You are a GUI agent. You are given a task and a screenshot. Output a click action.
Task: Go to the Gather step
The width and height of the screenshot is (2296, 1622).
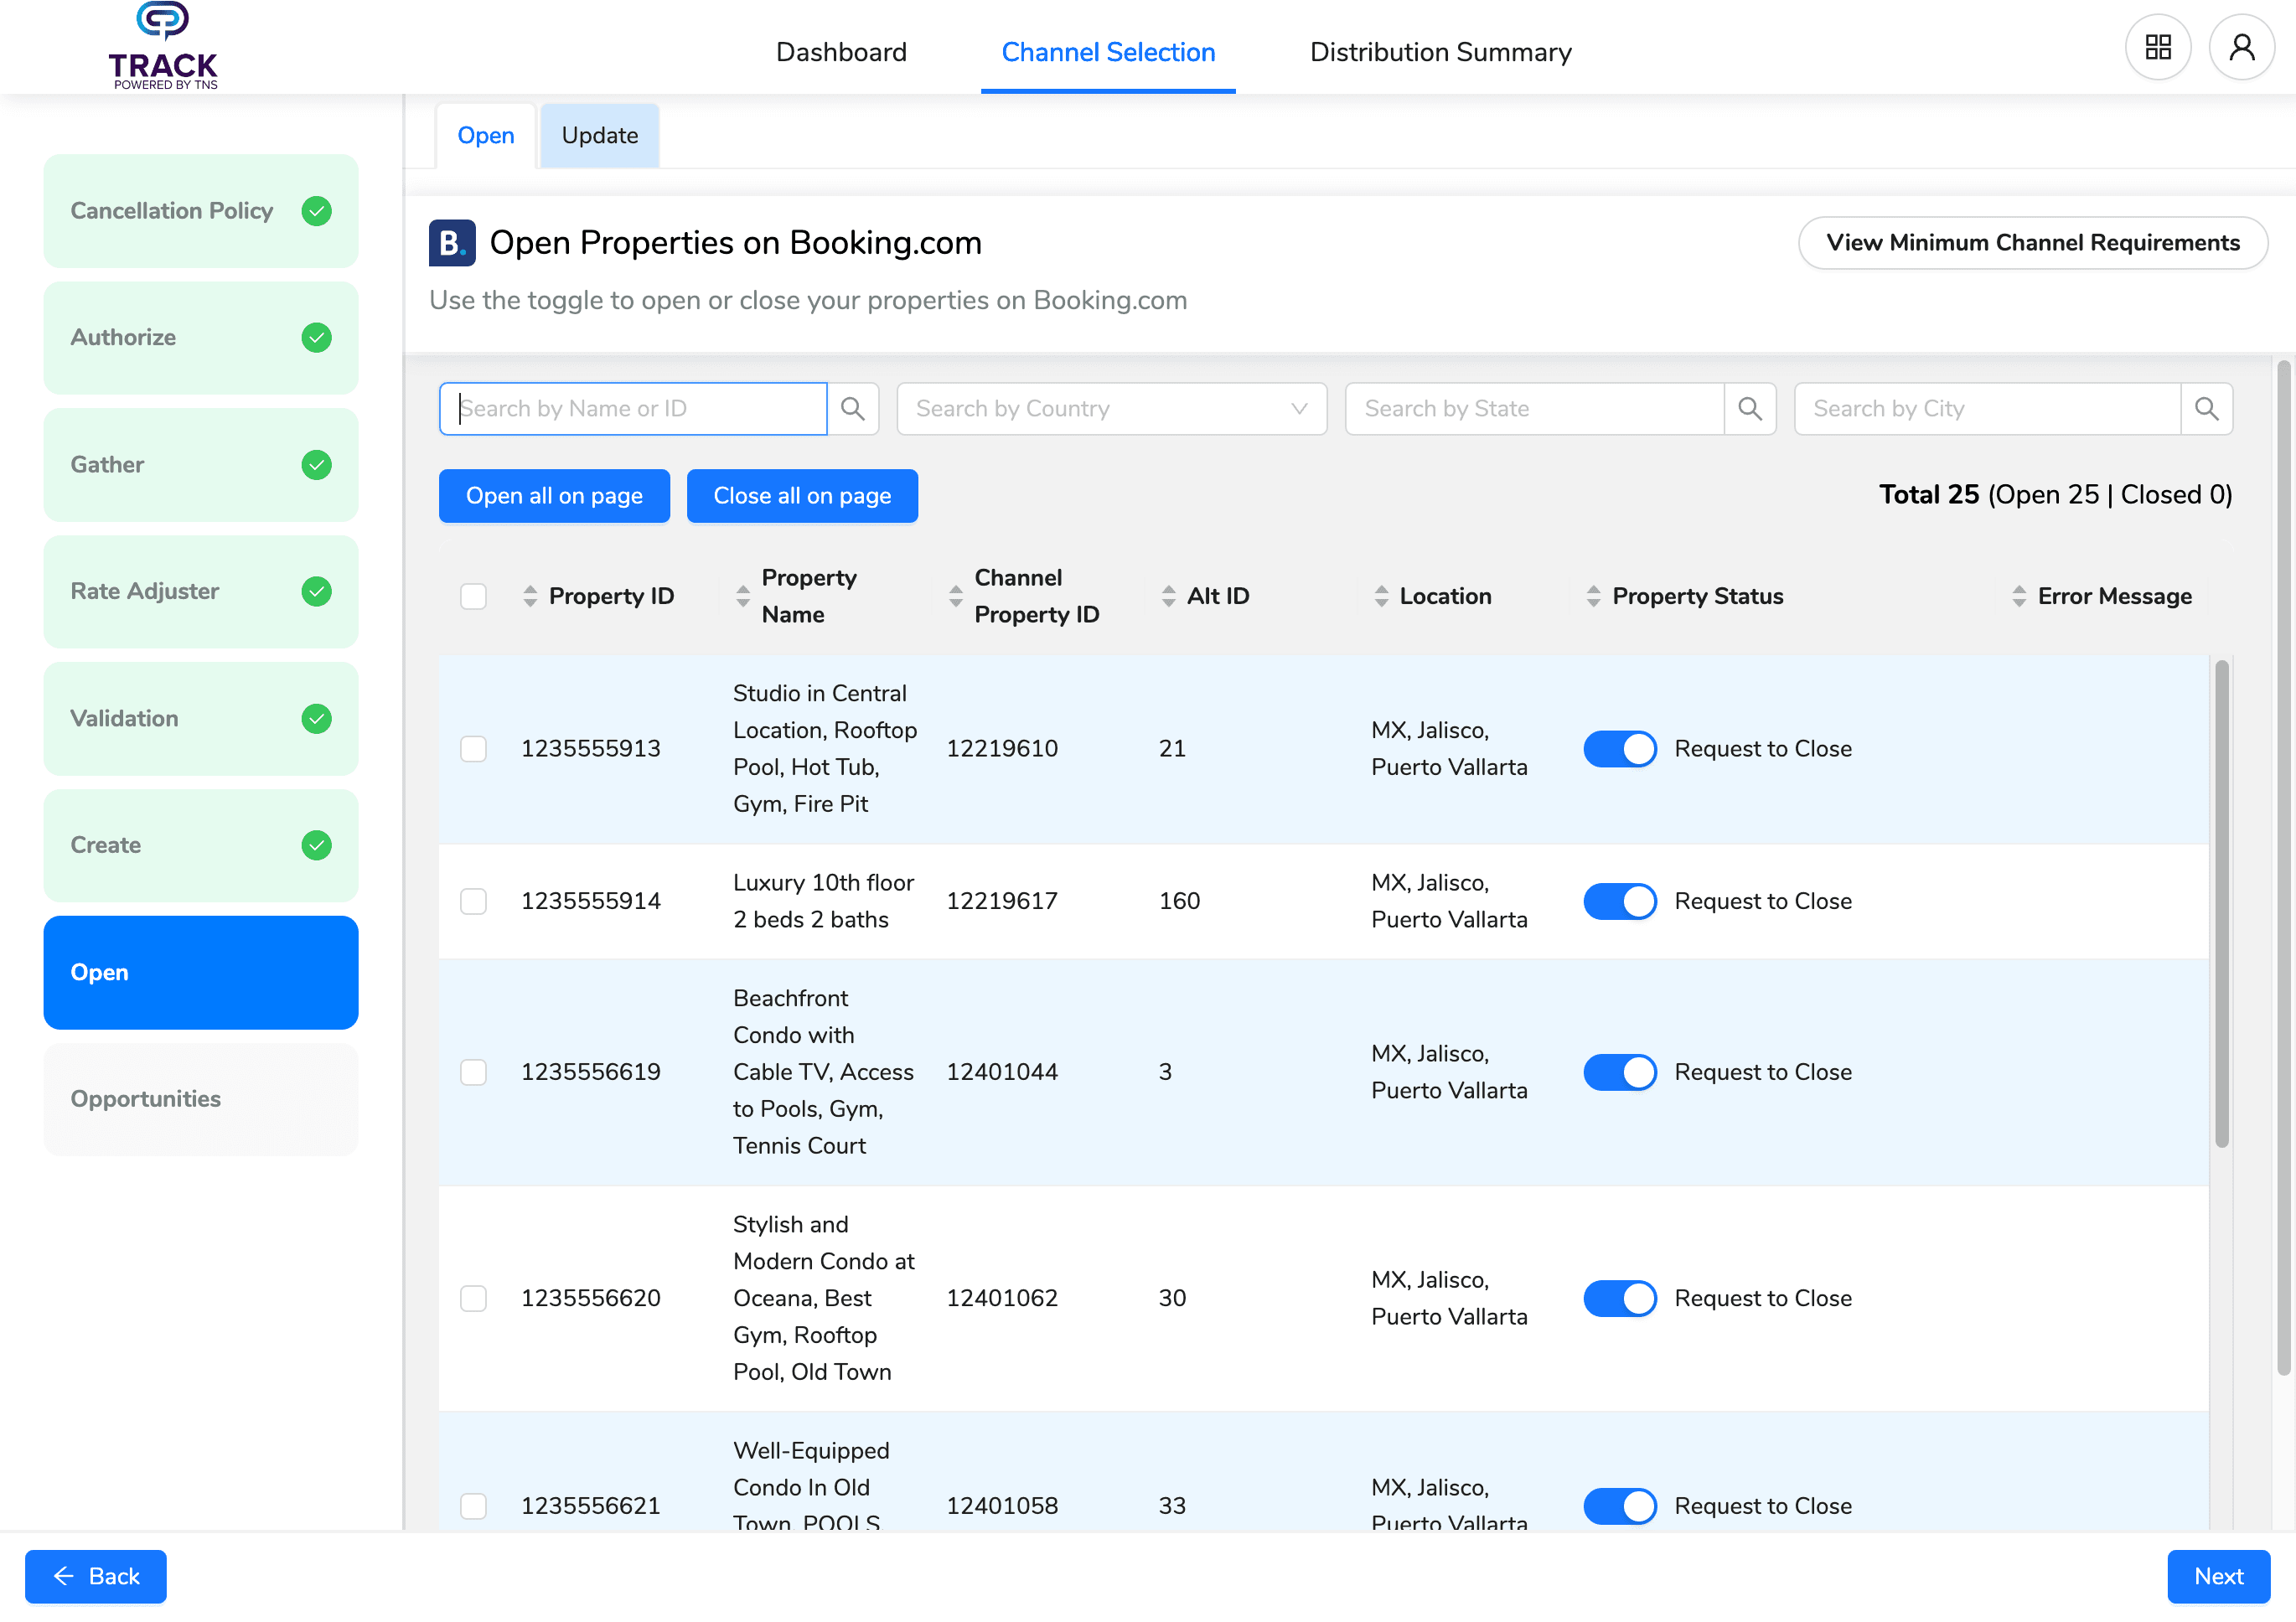click(x=201, y=465)
